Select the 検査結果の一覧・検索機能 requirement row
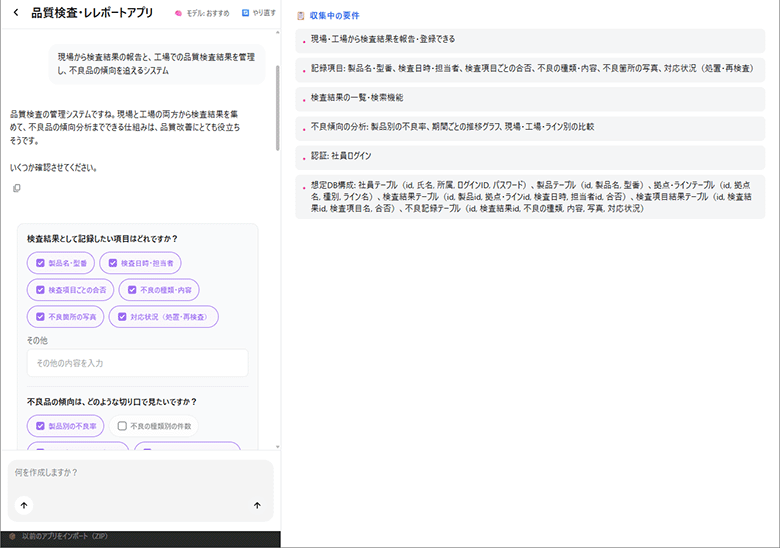Screen dimensions: 780x548 pos(530,98)
